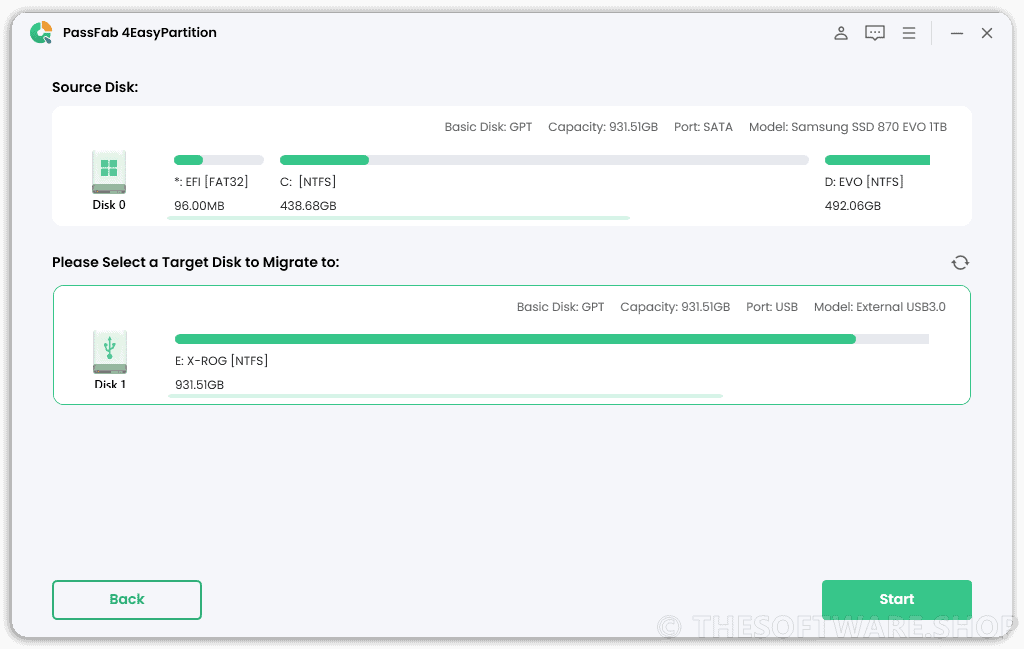Click the PassFab 4EasyPartition logo

41,33
